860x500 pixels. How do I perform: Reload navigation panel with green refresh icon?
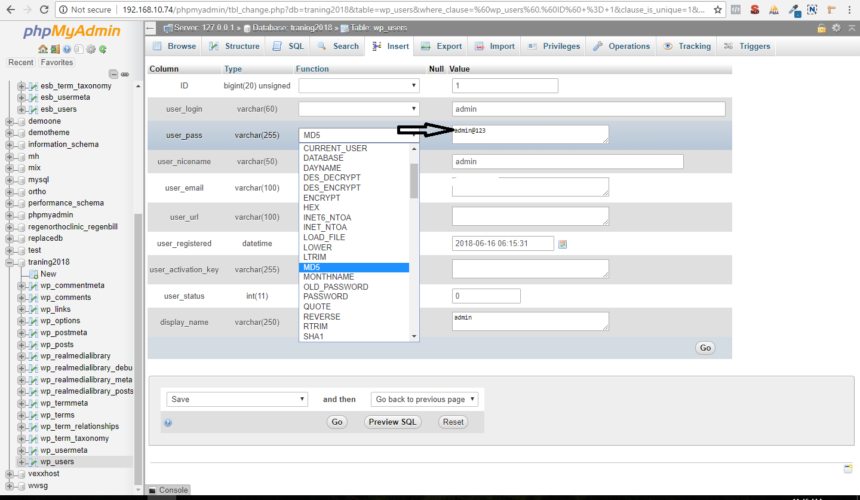(x=103, y=49)
